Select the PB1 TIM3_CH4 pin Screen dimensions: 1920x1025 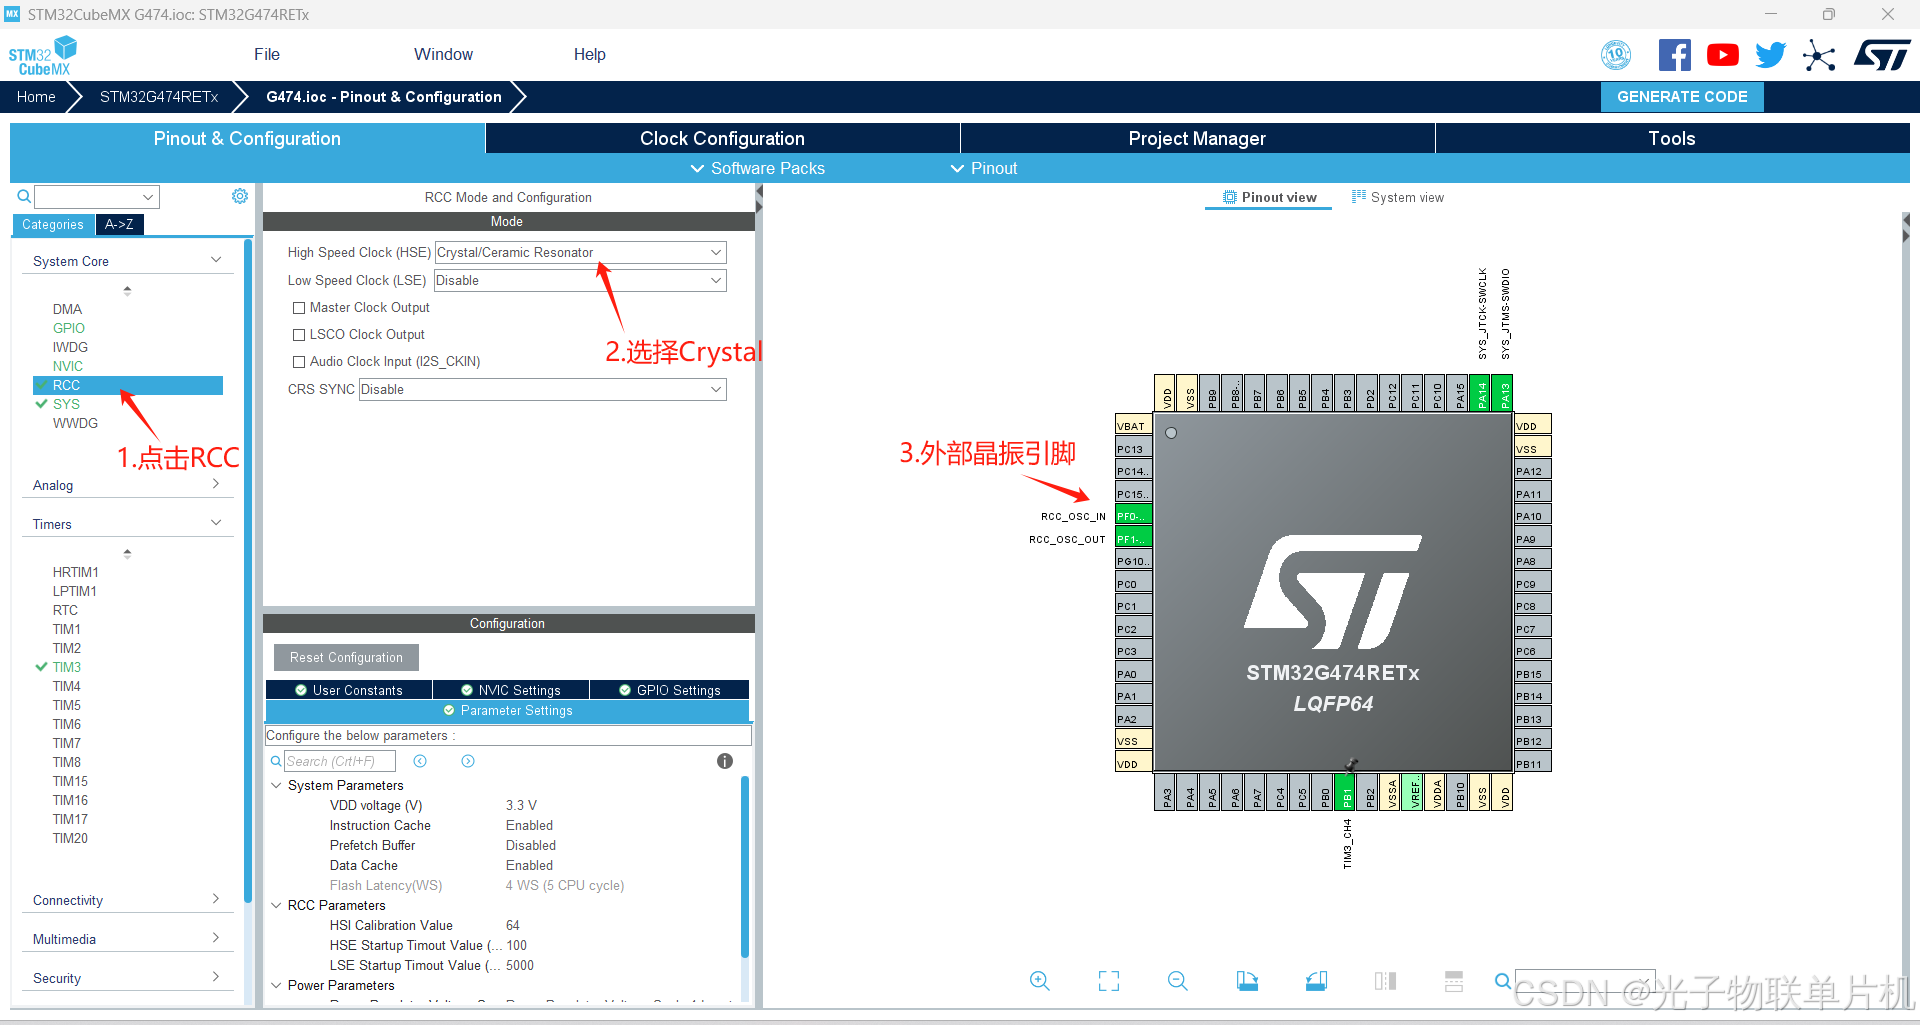click(x=1346, y=792)
